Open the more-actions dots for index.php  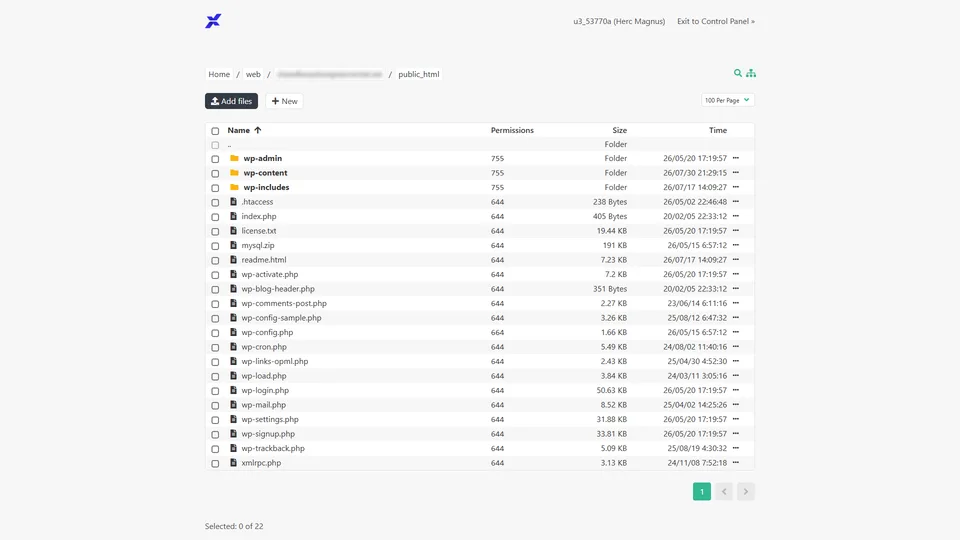736,216
